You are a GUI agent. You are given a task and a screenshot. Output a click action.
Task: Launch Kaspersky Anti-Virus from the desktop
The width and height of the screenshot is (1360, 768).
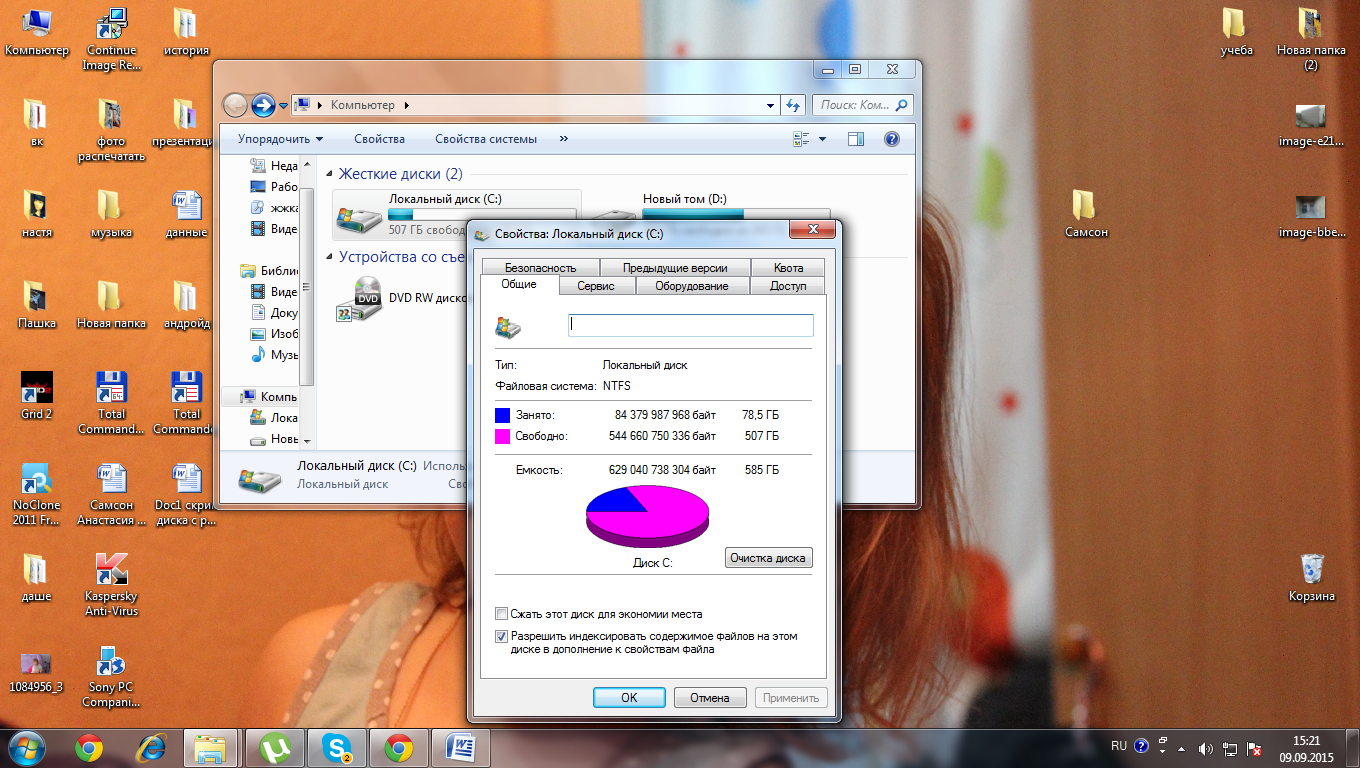tap(112, 585)
